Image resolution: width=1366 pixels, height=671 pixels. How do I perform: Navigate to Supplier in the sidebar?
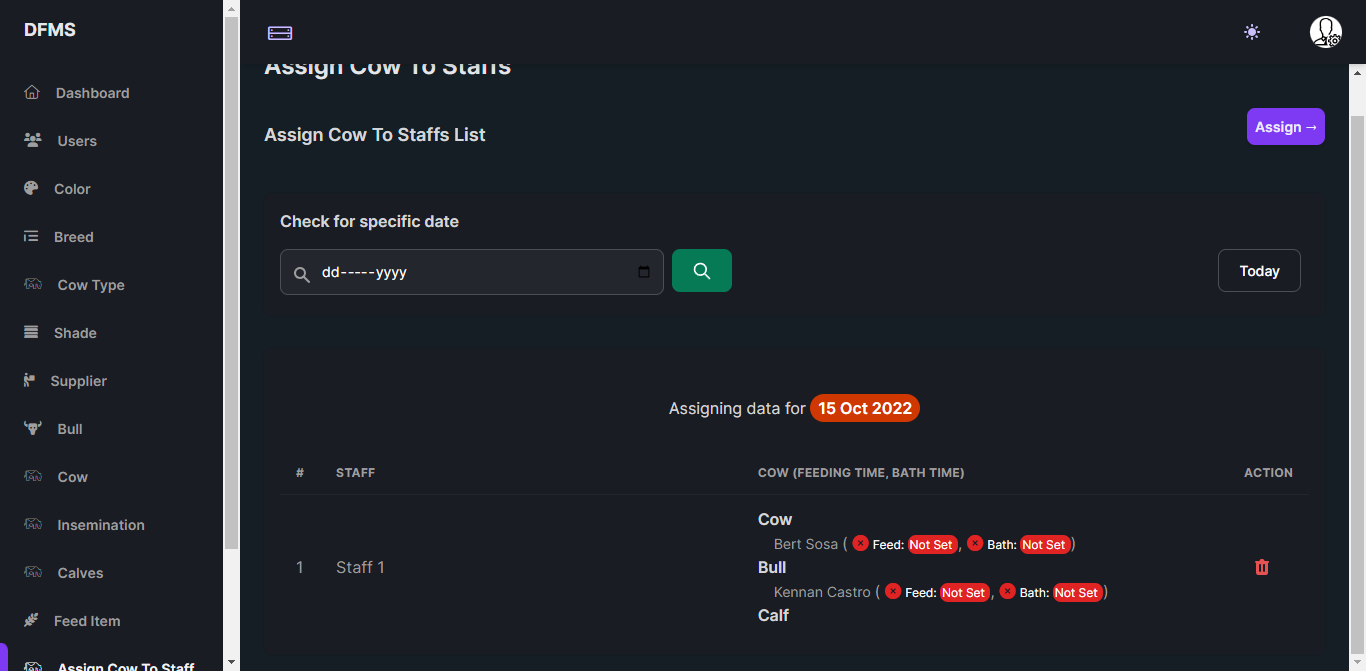(x=78, y=381)
